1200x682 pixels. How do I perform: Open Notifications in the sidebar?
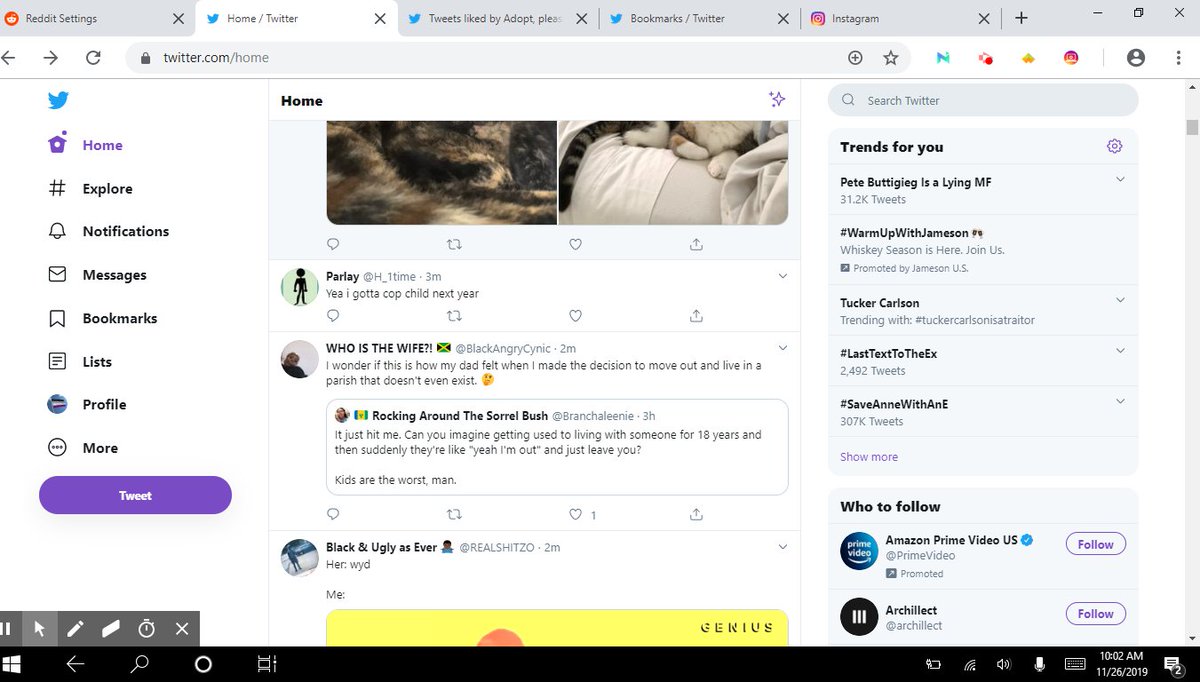[109, 231]
